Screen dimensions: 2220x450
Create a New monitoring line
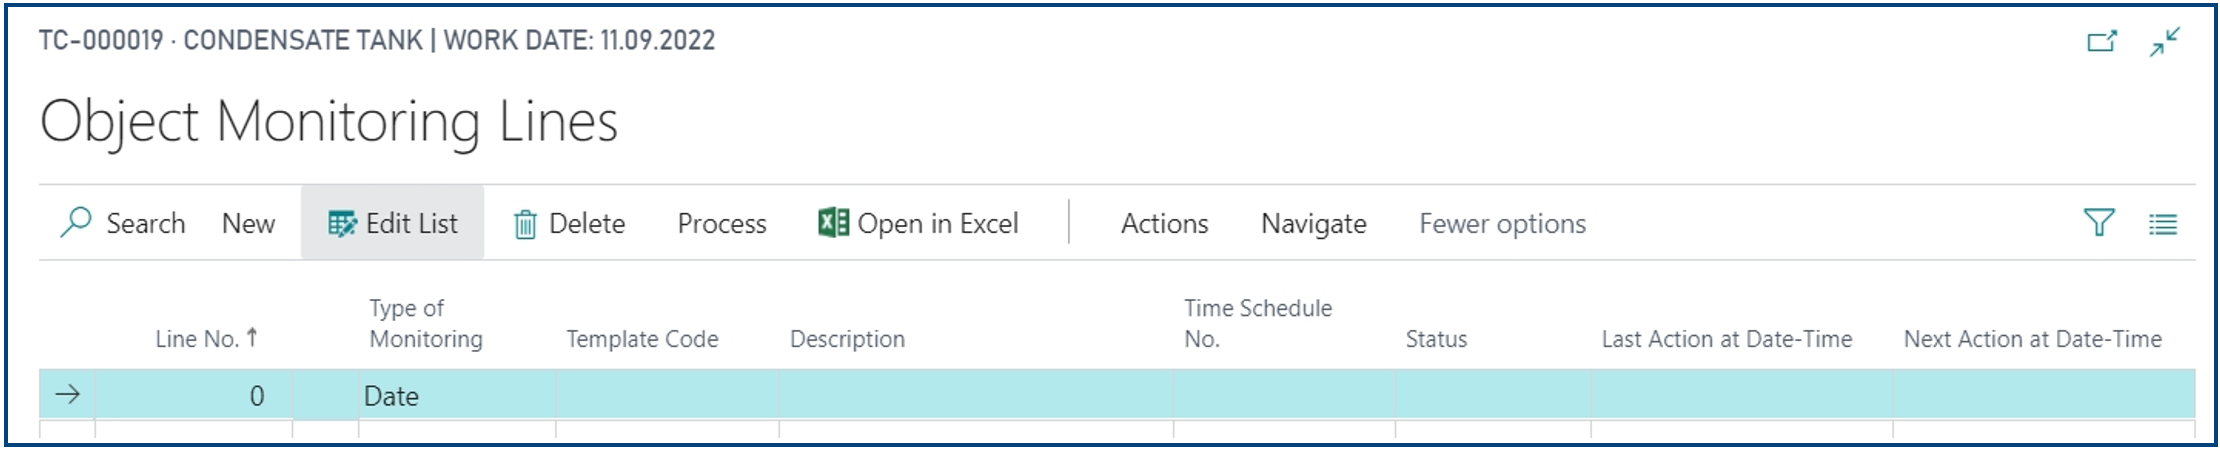coord(248,224)
